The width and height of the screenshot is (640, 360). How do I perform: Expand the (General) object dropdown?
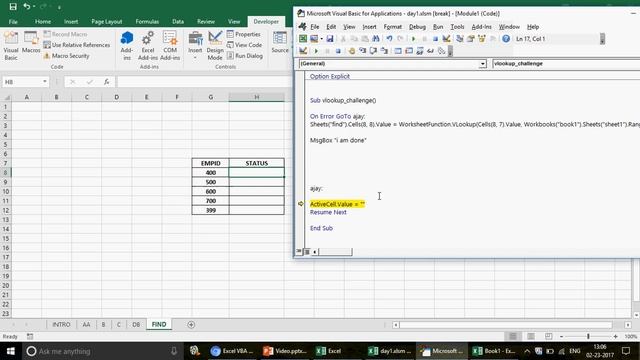click(482, 64)
